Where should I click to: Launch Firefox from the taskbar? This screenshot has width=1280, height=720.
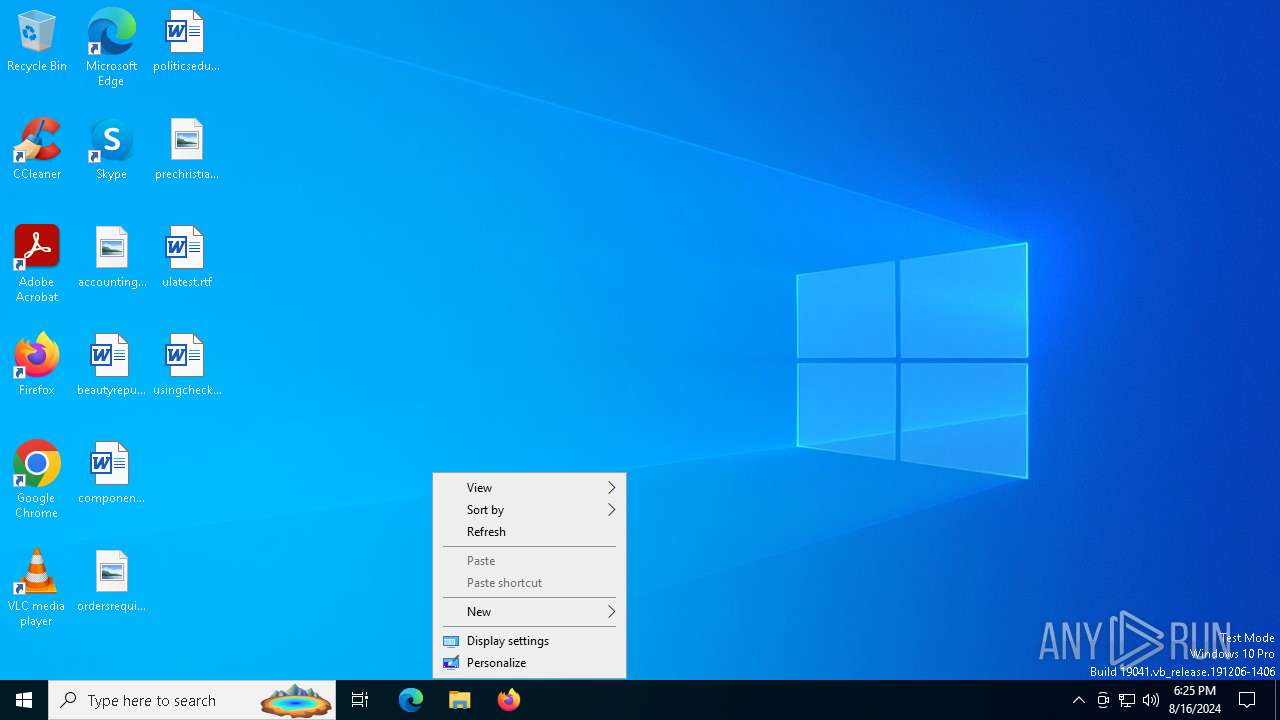(x=509, y=700)
